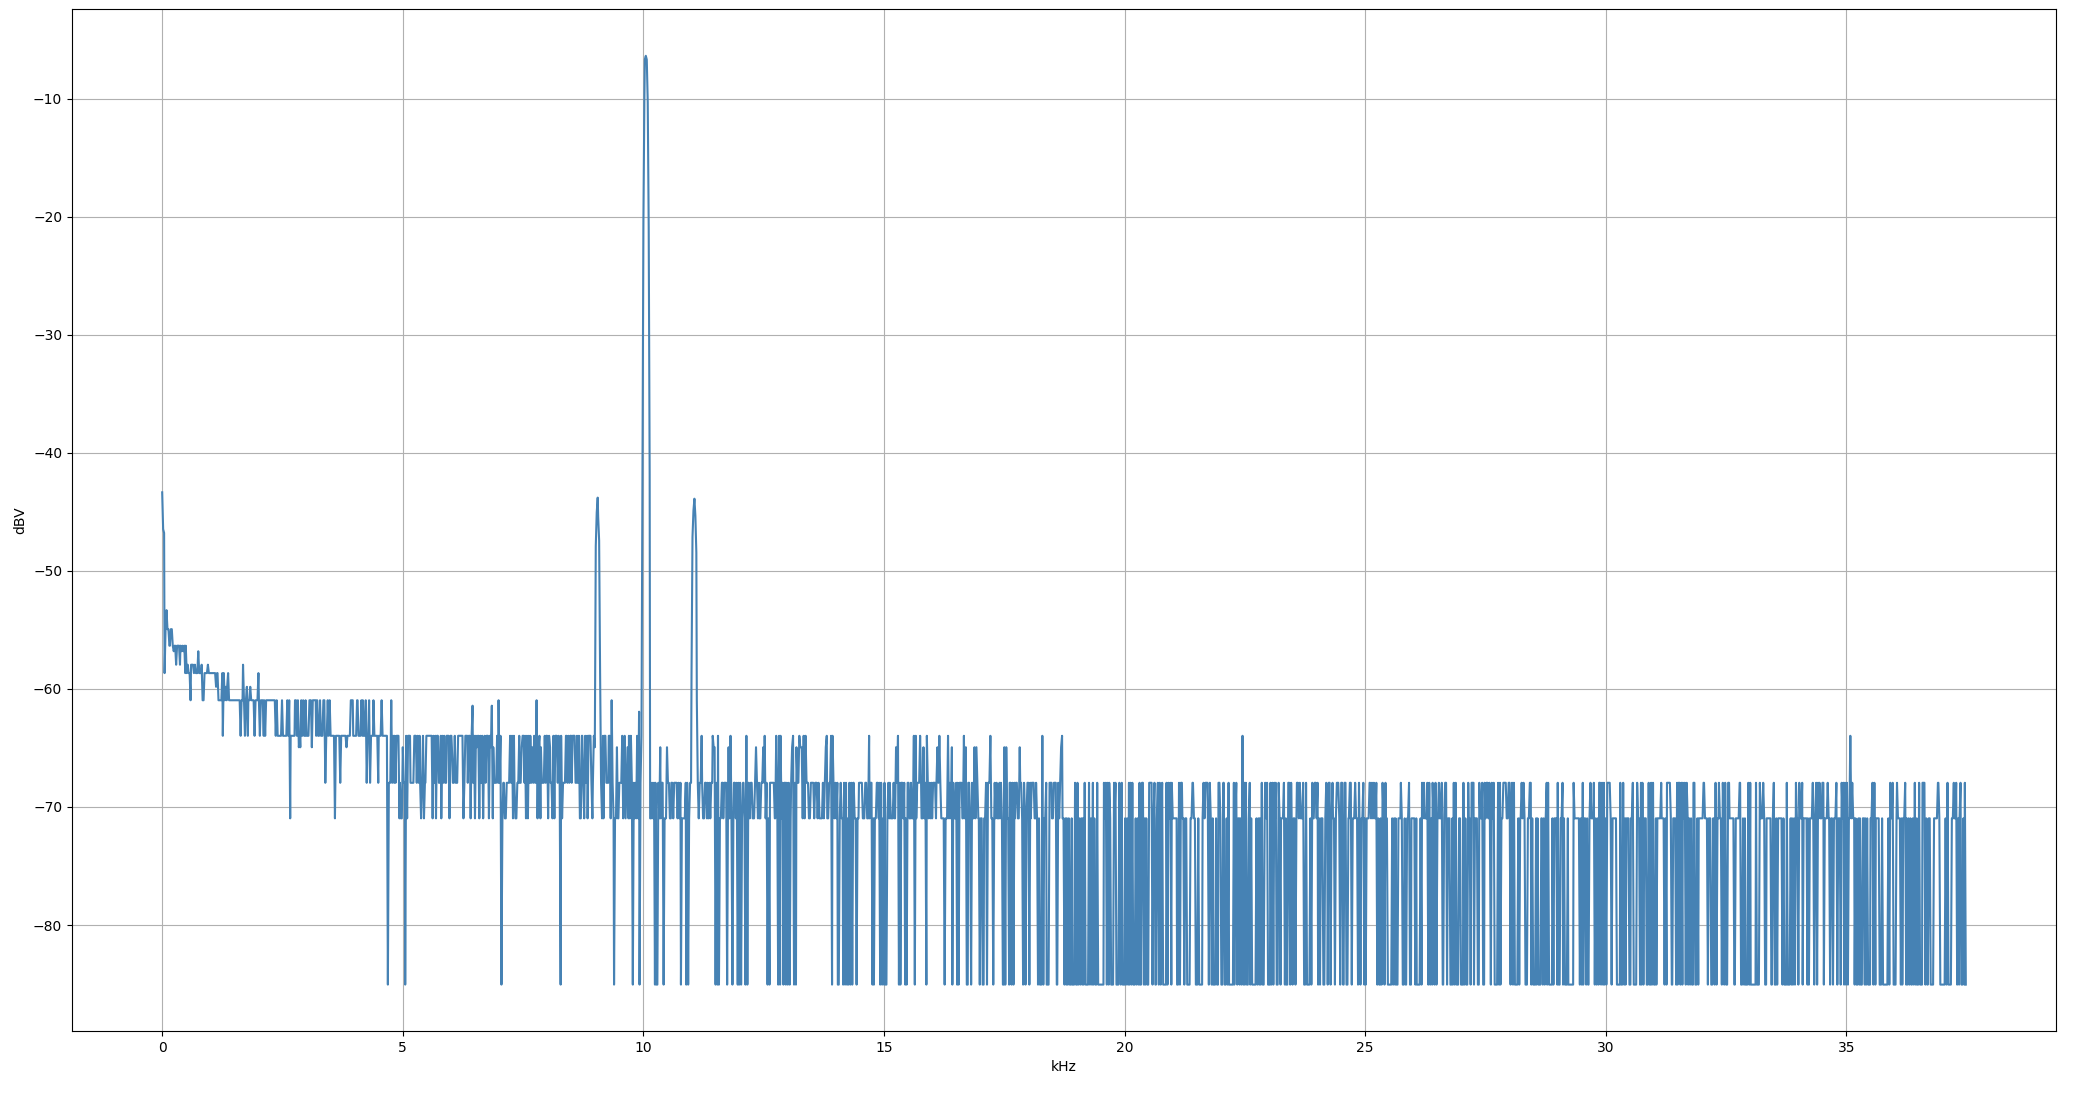Click the kHz x-axis label
The width and height of the screenshot is (2092, 1103).
1063,1066
